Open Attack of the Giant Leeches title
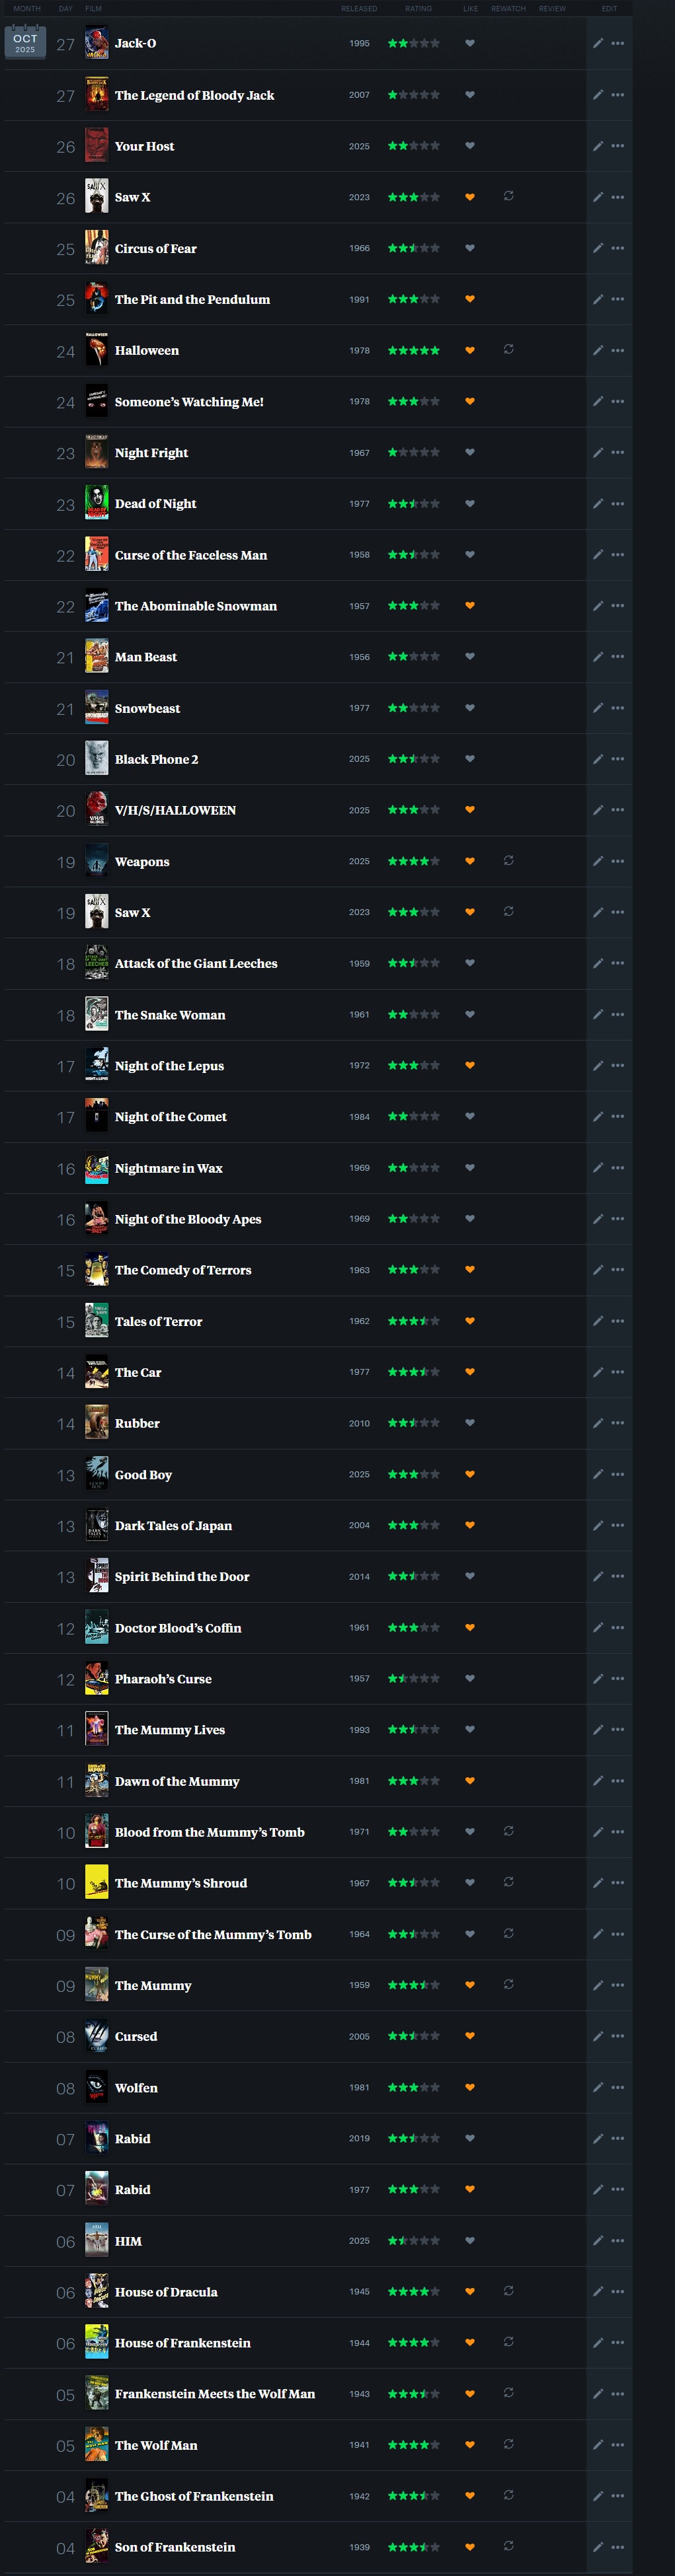Viewport: 675px width, 2576px height. click(196, 964)
